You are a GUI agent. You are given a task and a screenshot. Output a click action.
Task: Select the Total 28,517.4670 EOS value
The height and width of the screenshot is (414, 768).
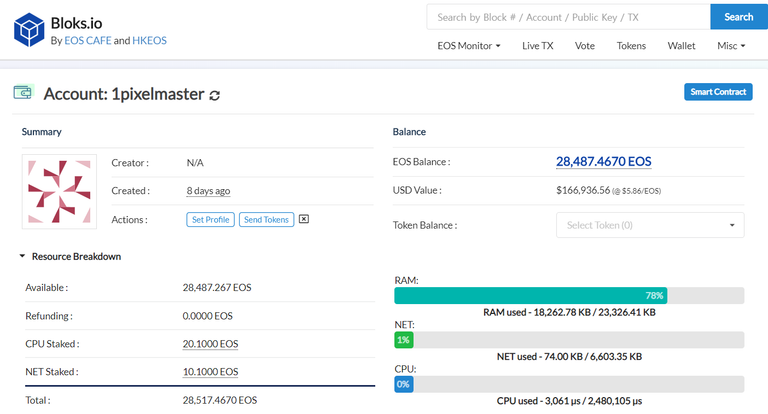pos(220,400)
